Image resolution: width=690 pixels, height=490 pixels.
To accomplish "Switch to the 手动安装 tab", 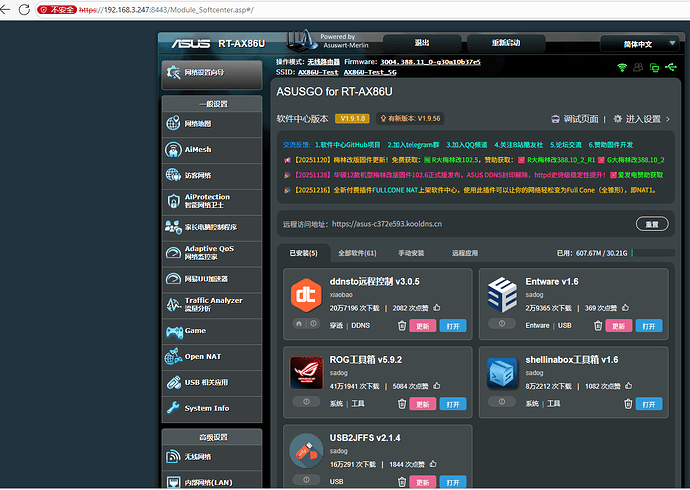I will point(411,253).
